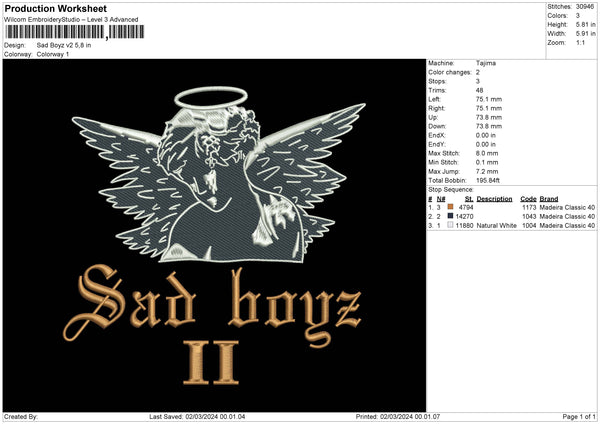Viewport: 600px width, 424px height.
Task: Click the embroidered 'Sad boyz' lettering
Action: tap(212, 304)
